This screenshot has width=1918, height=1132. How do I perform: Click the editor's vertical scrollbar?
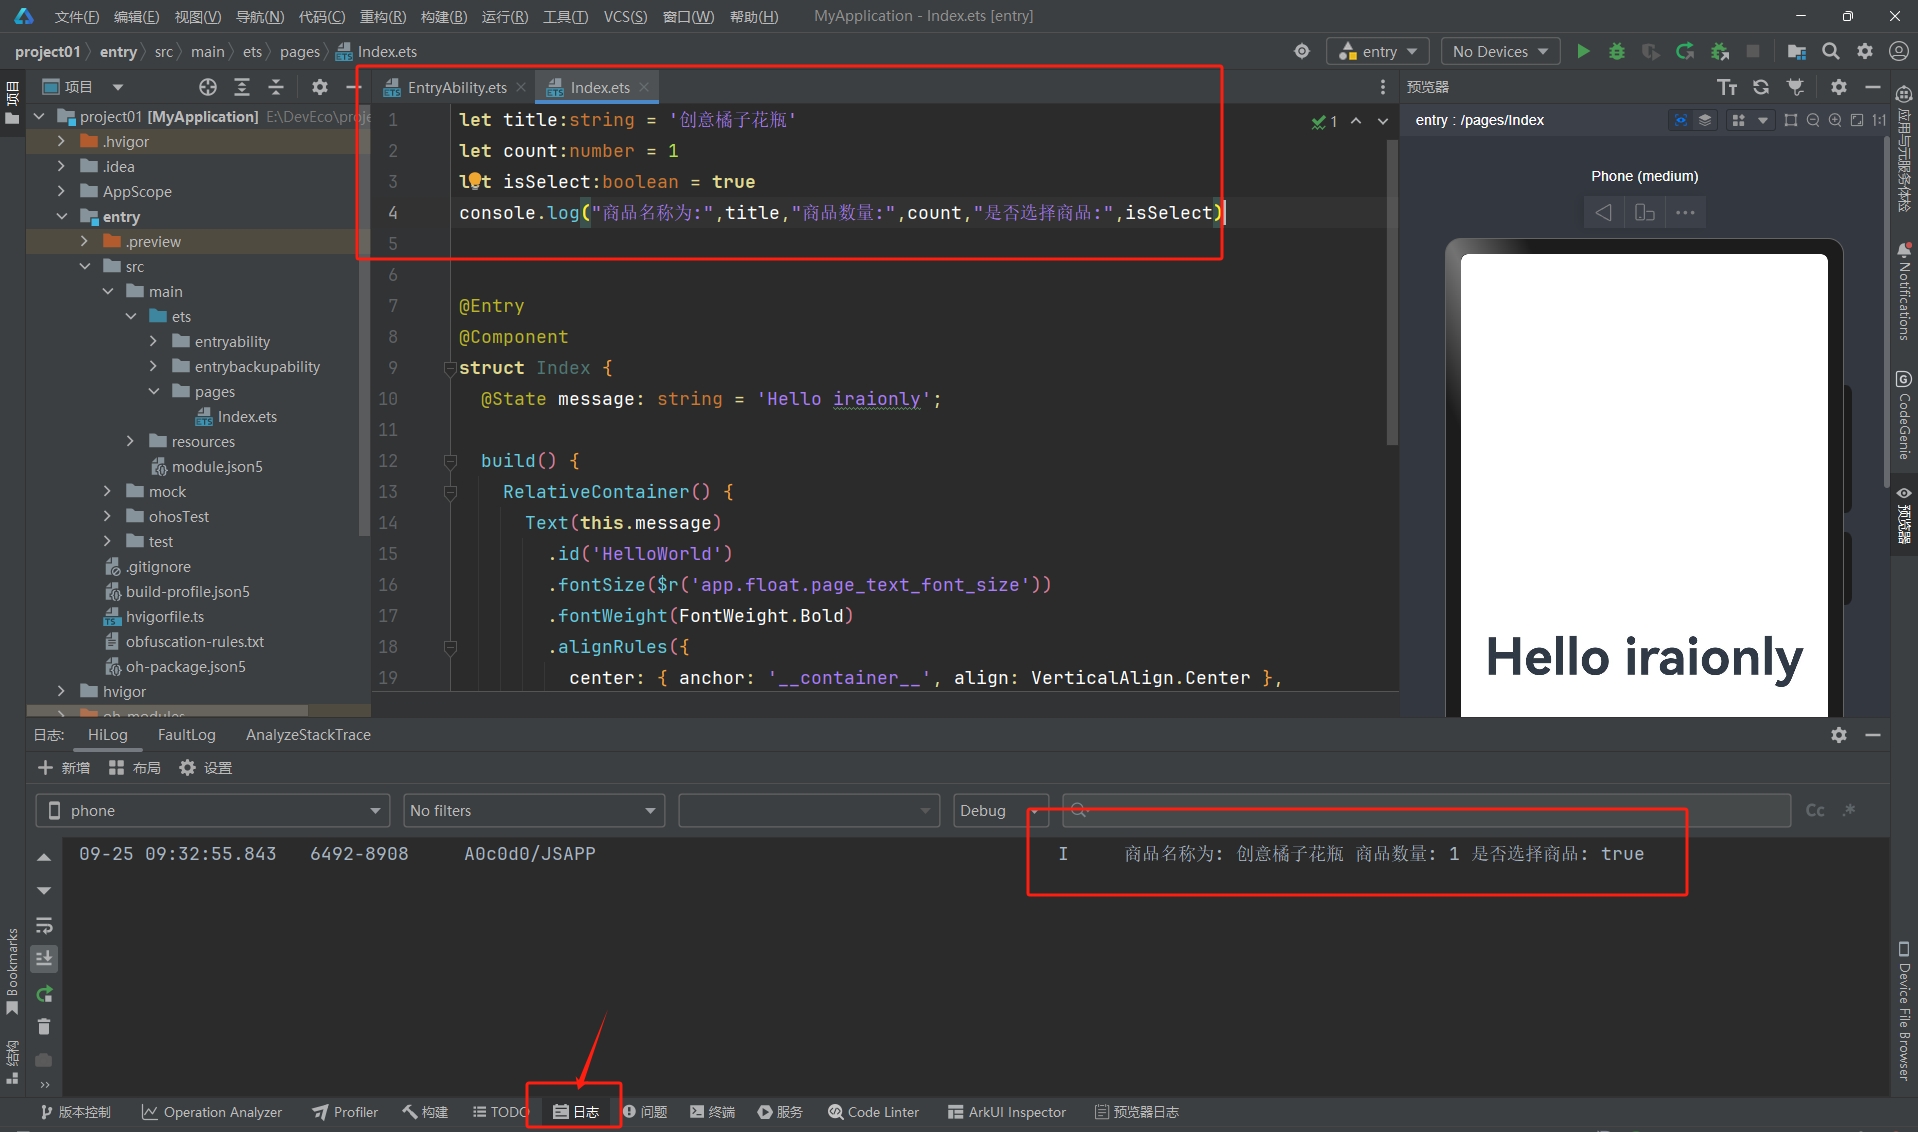click(1391, 290)
